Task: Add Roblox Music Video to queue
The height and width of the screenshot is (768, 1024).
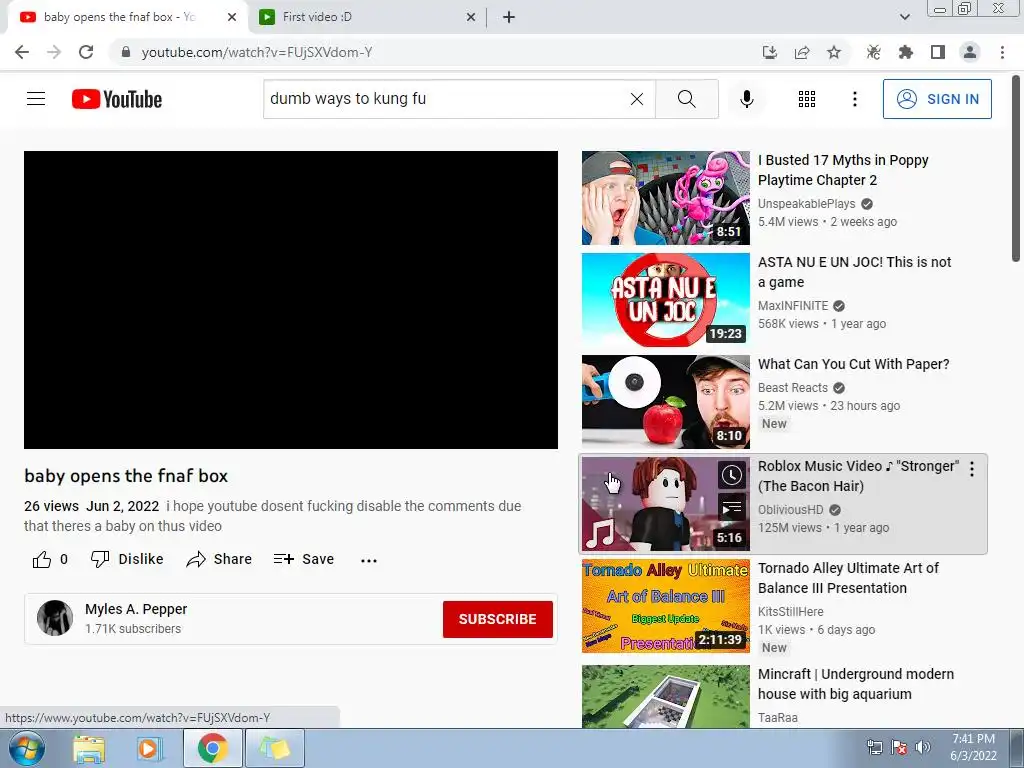Action: (732, 507)
